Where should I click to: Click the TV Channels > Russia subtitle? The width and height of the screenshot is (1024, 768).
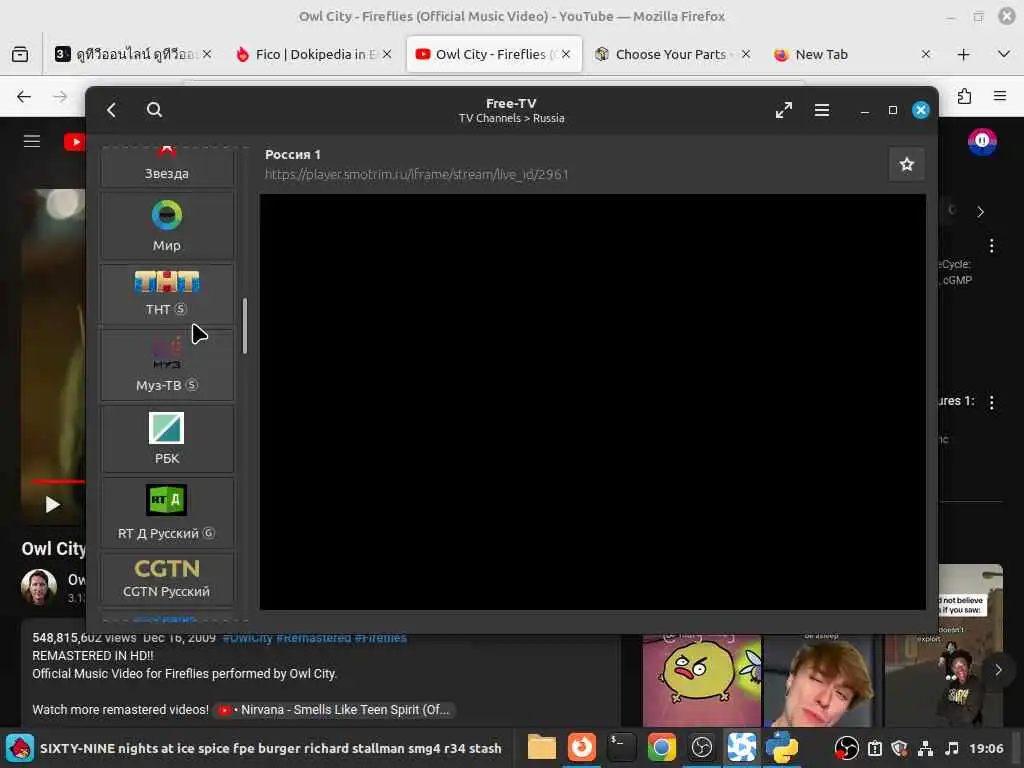511,118
